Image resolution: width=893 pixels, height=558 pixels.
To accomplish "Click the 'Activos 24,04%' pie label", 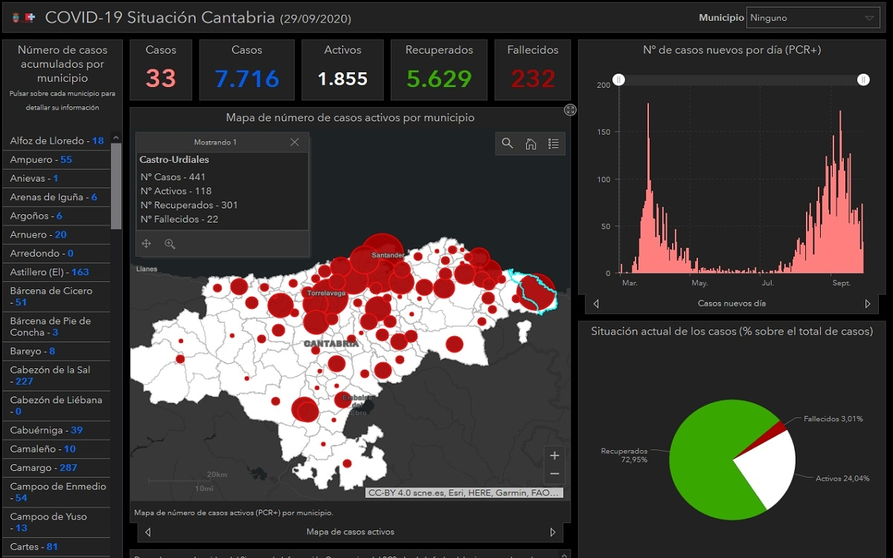I will pos(842,478).
